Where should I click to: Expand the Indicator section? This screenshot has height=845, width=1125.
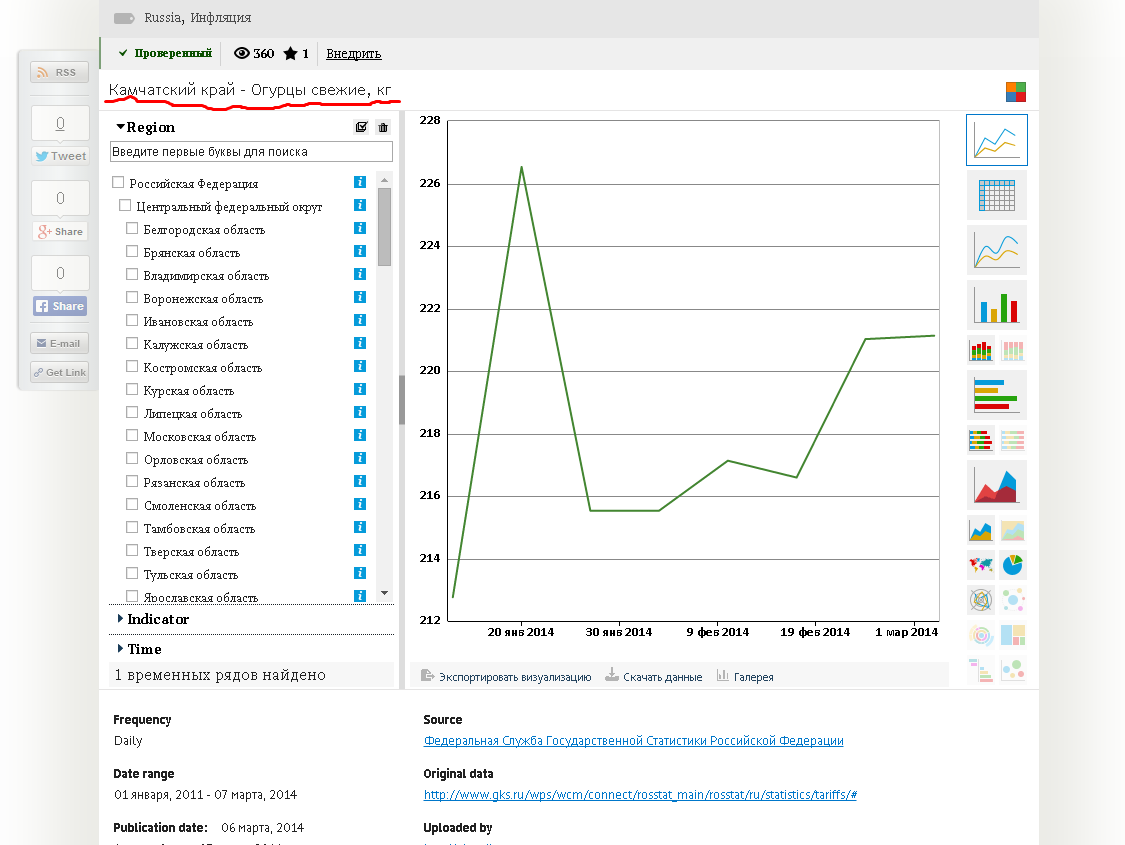[x=153, y=619]
